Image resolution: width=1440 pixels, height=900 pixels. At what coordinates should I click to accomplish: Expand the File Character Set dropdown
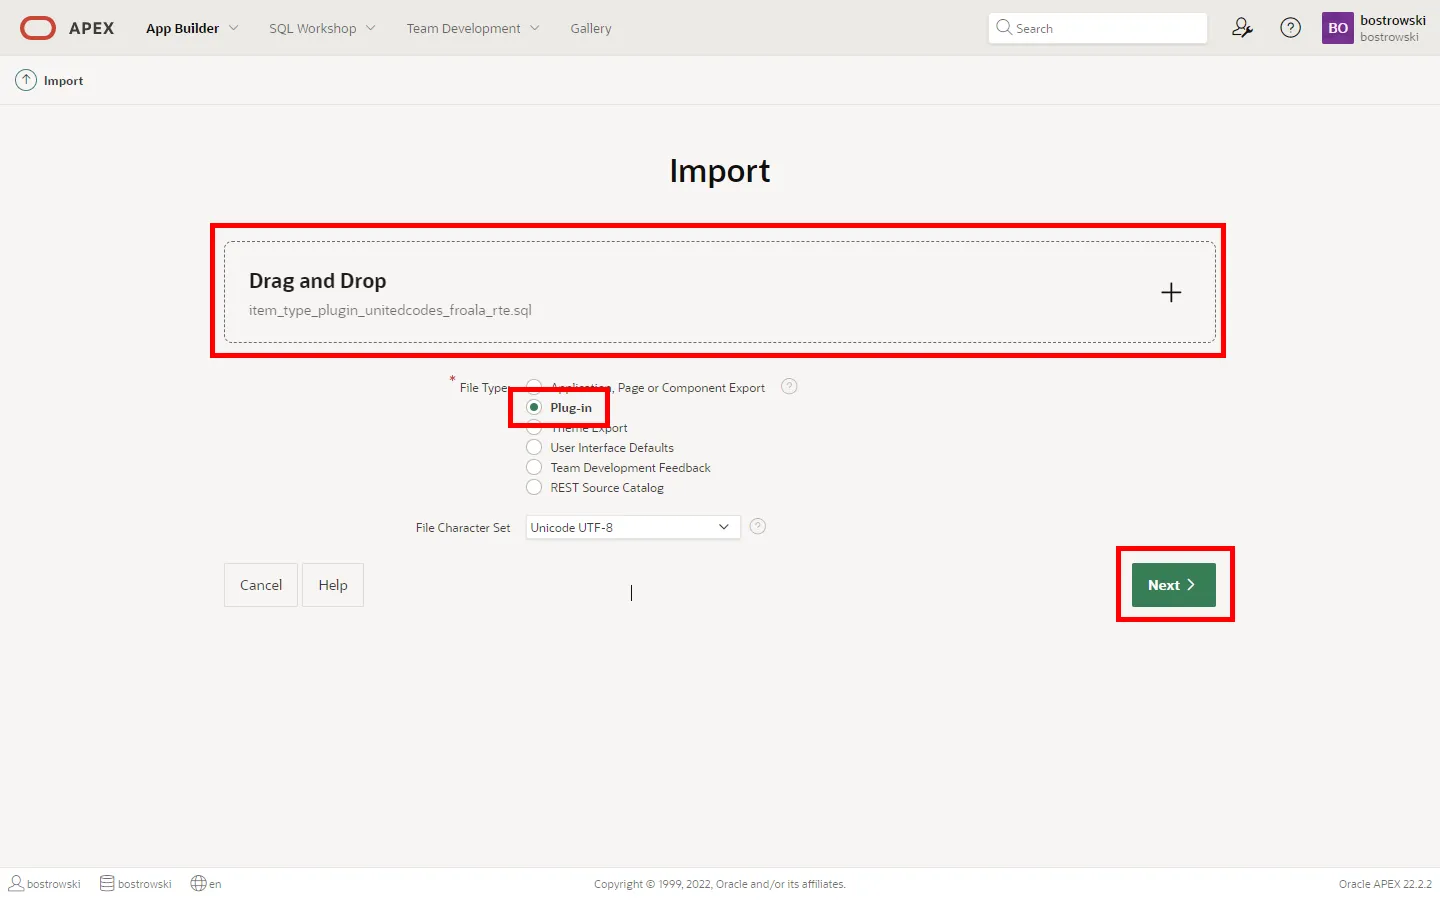pos(632,527)
